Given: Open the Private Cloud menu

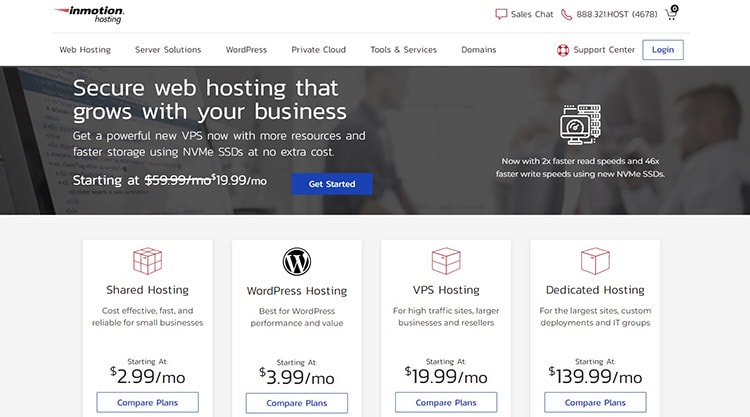Looking at the screenshot, I should [x=319, y=50].
